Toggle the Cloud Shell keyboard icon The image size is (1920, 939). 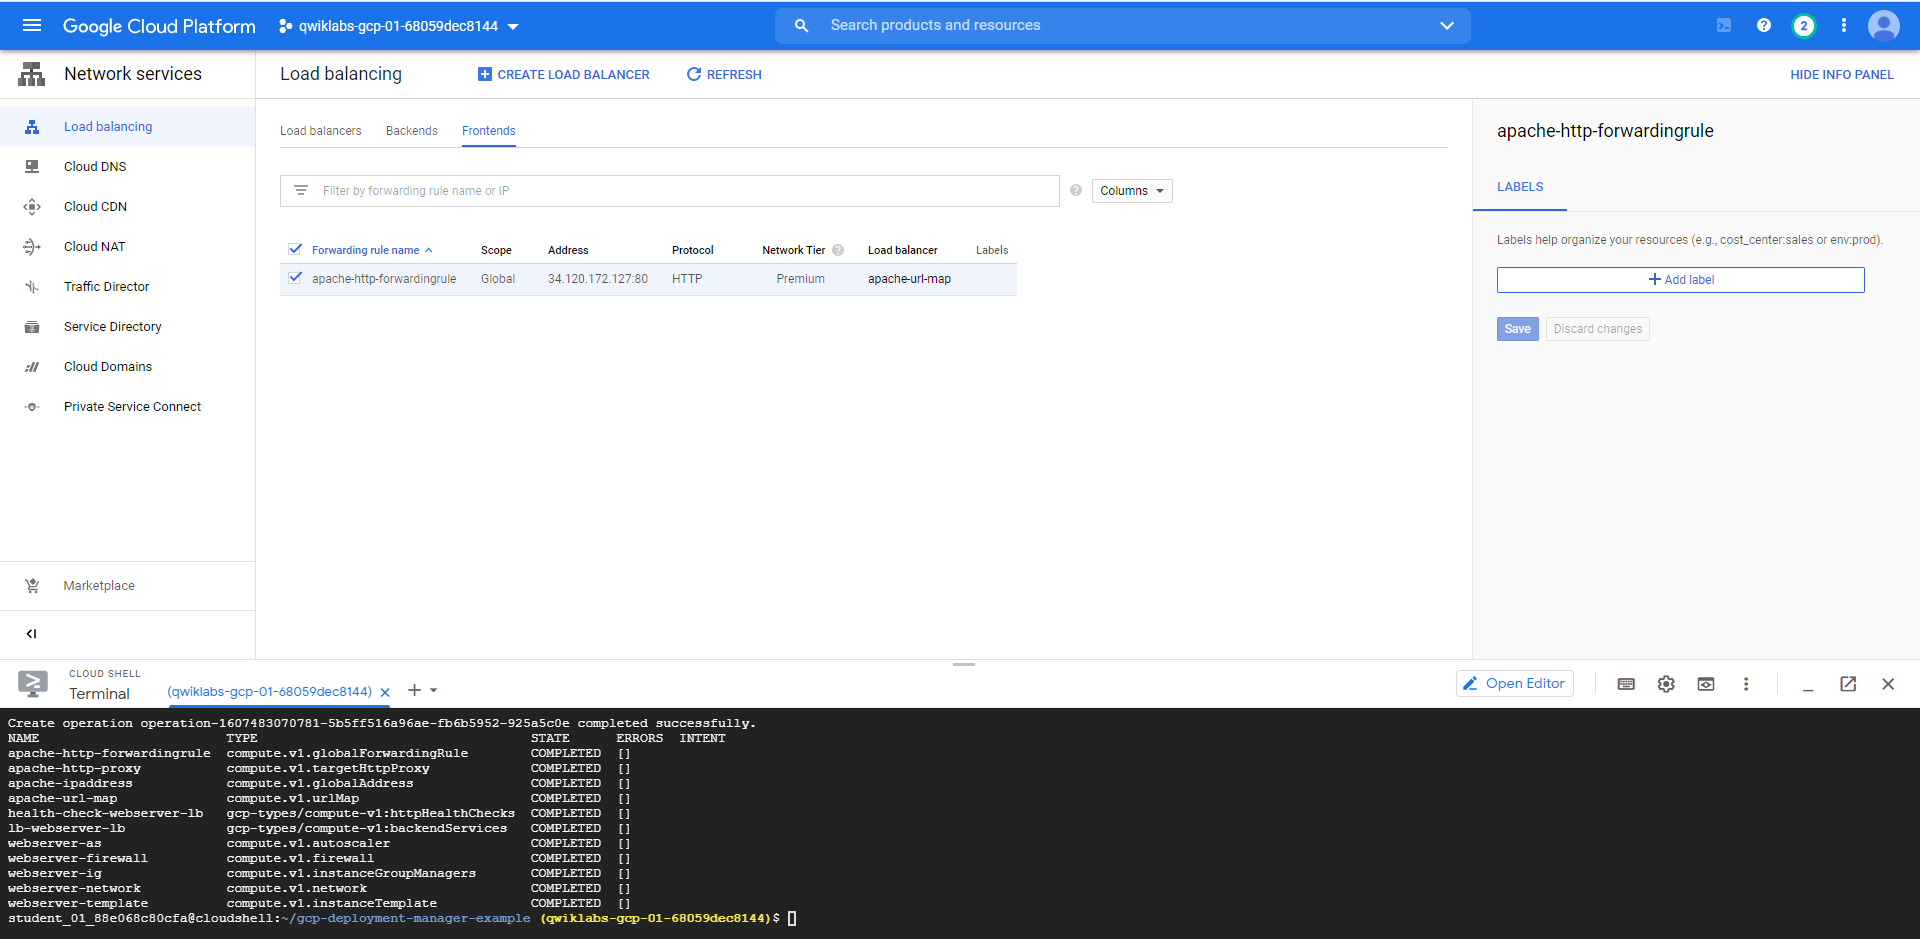coord(1626,684)
